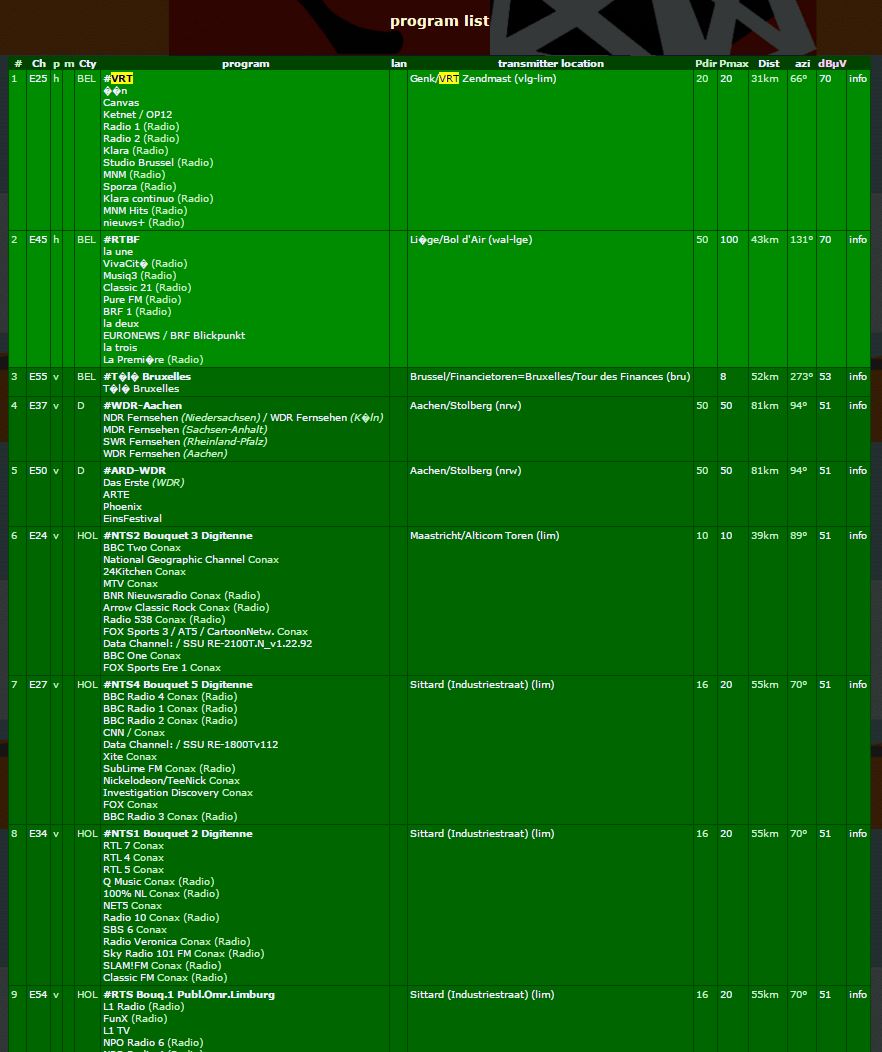Click the 'program list' page title
882x1052 pixels.
439,21
